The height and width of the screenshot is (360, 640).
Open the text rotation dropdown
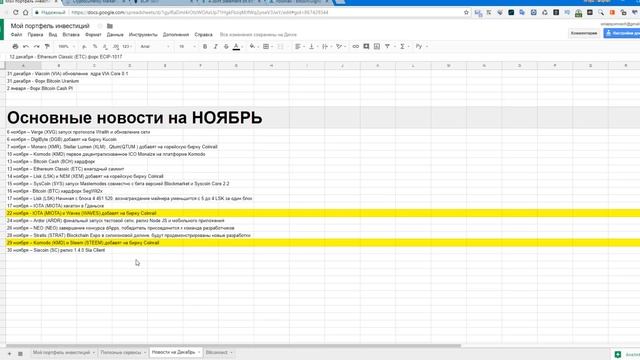click(x=340, y=47)
